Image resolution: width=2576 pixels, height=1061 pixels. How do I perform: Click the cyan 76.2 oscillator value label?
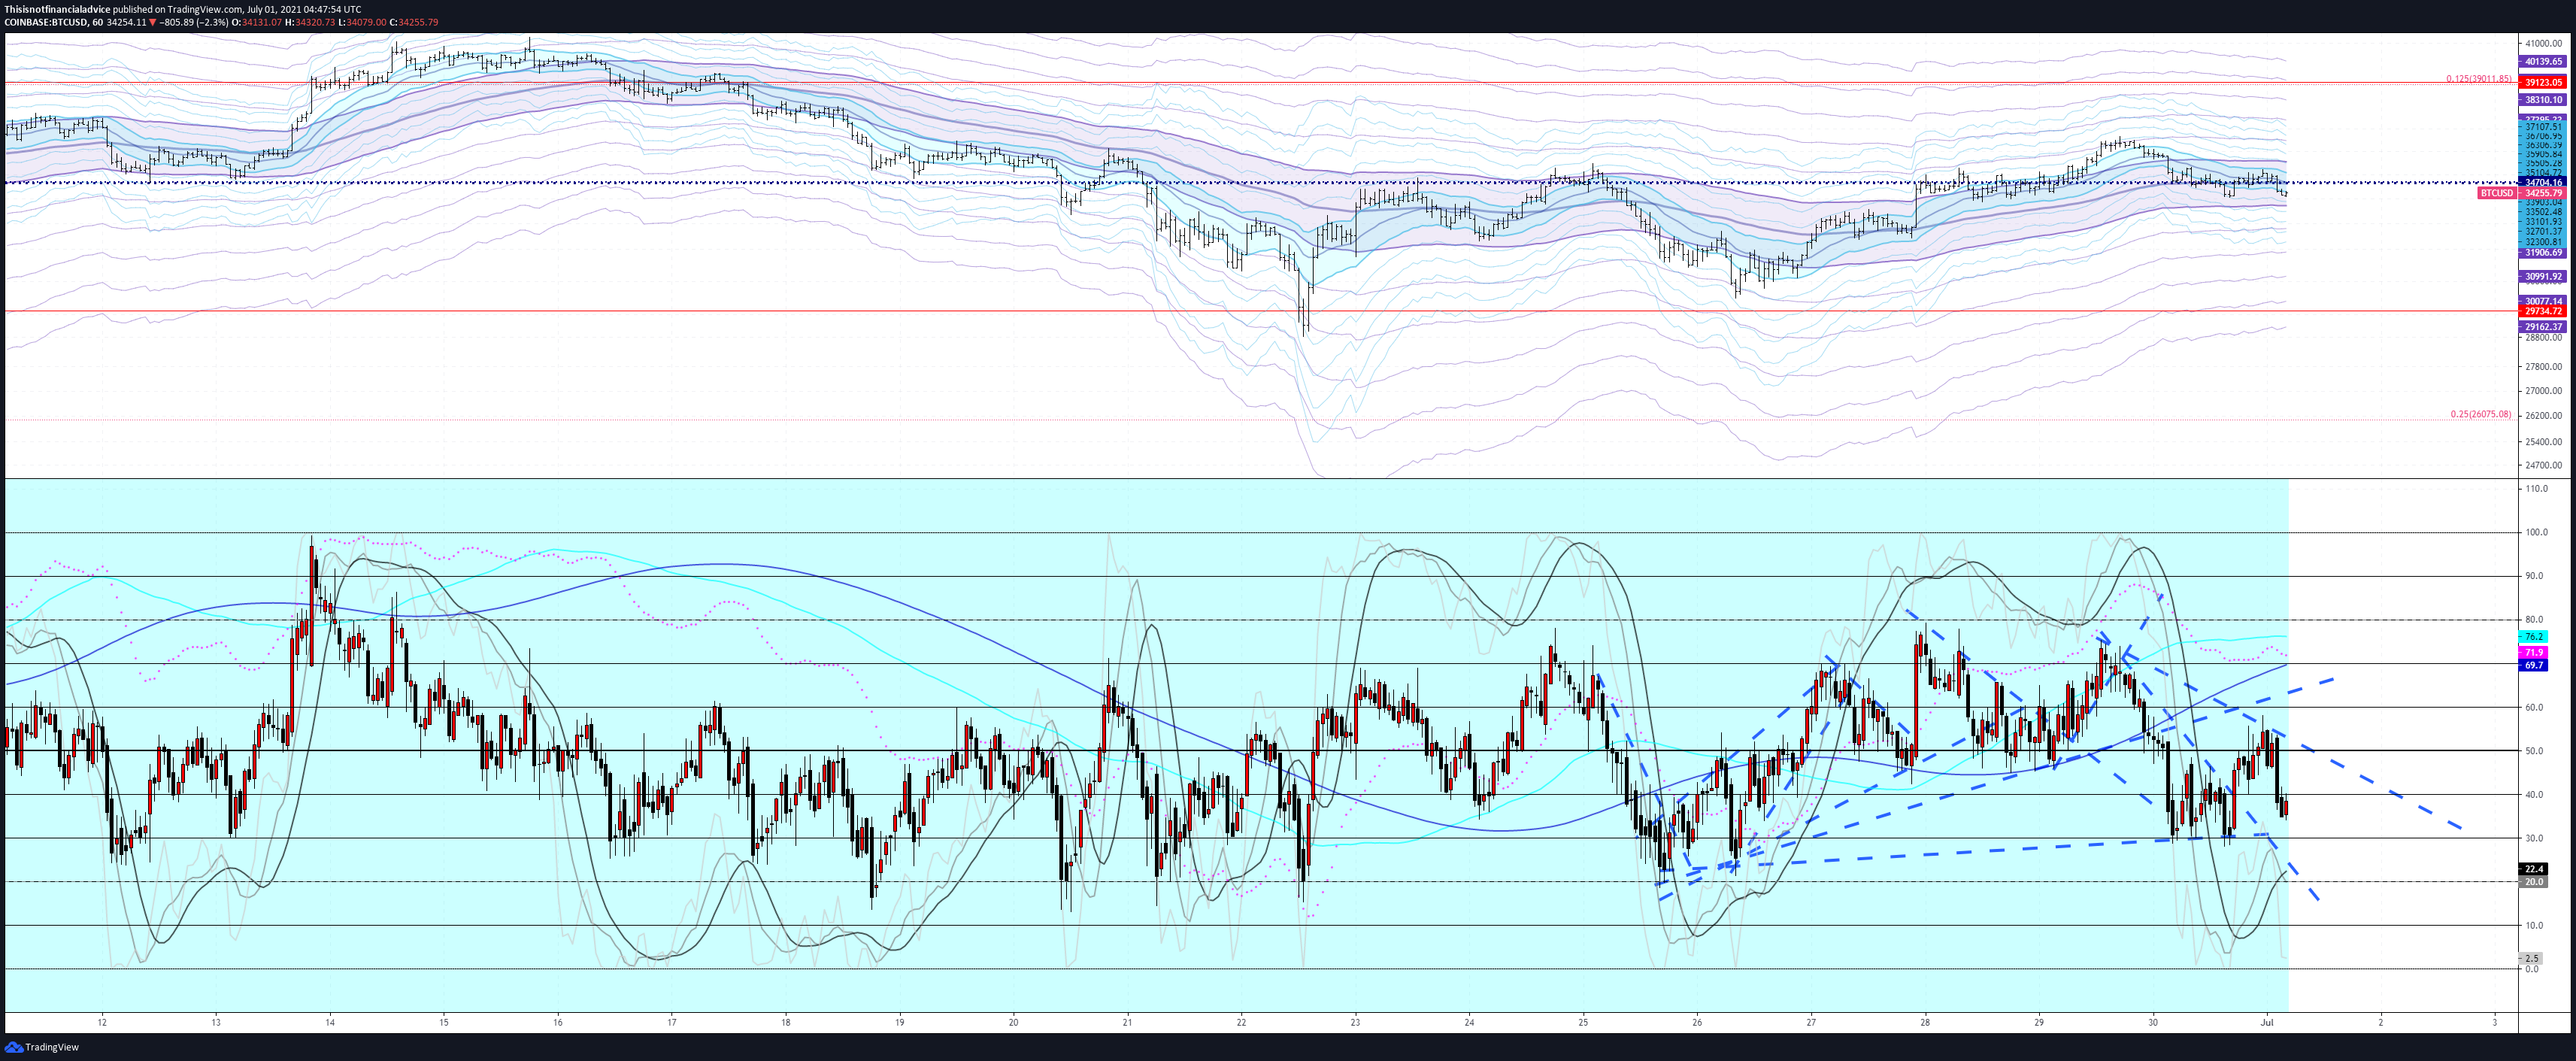click(2533, 636)
